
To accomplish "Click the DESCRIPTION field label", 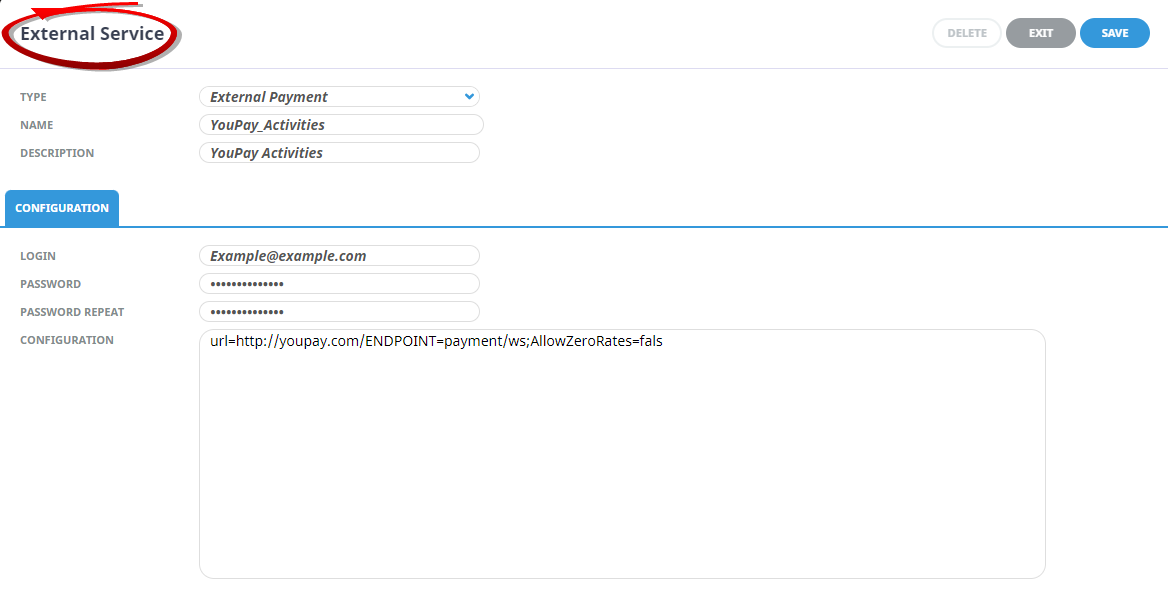I will pyautogui.click(x=57, y=153).
